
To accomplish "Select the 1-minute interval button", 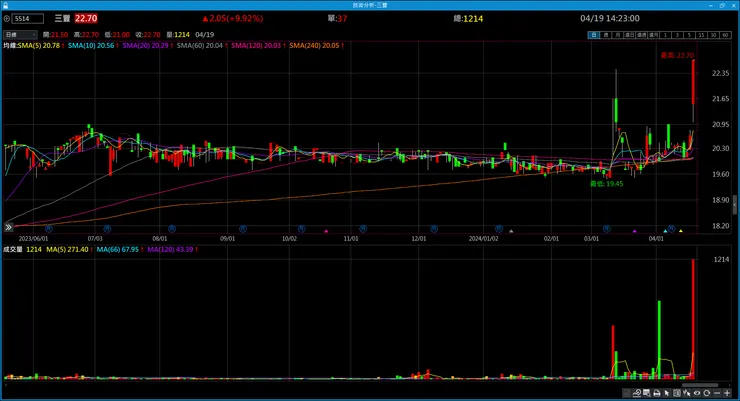I will [x=665, y=35].
